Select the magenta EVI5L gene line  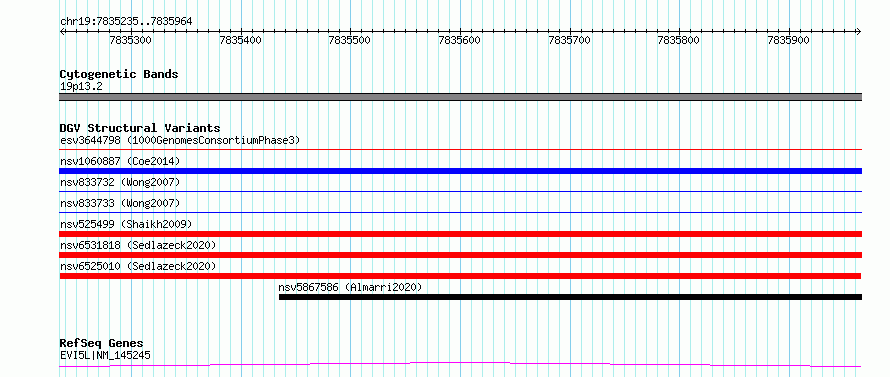coord(460,364)
